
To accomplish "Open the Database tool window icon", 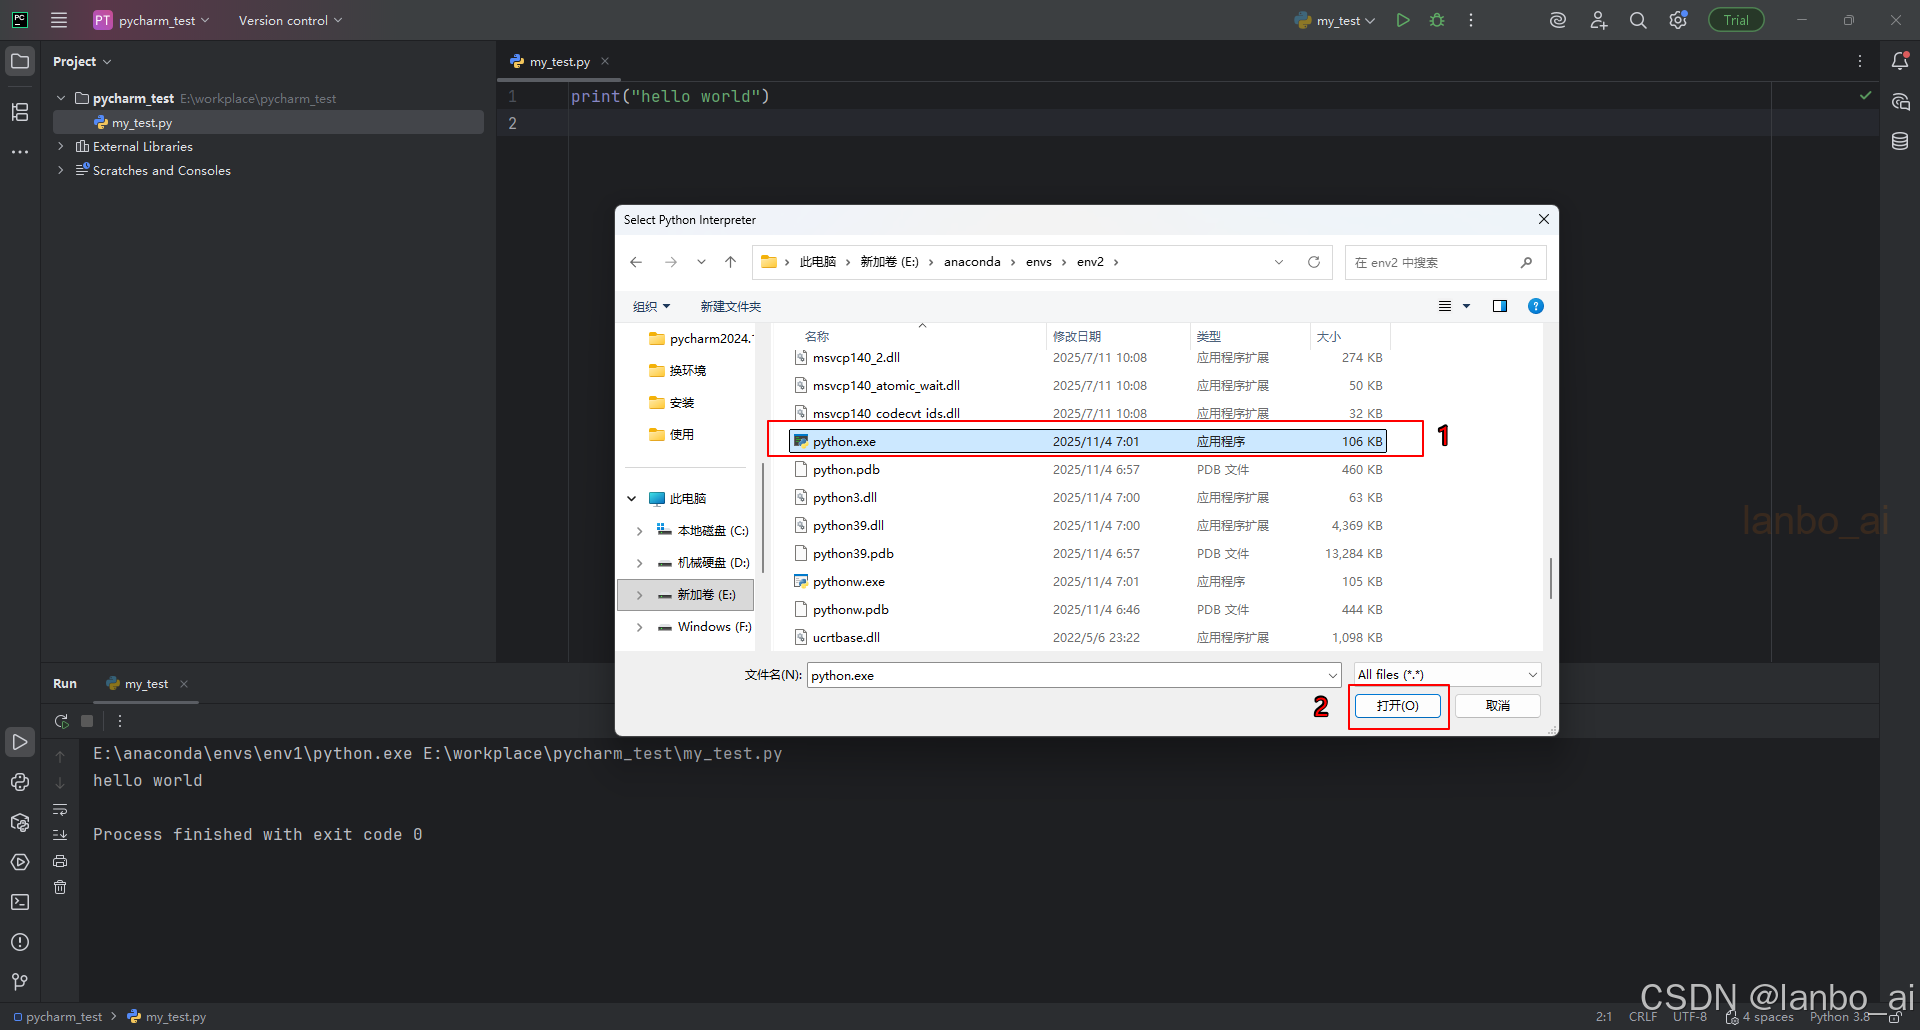I will point(1900,141).
